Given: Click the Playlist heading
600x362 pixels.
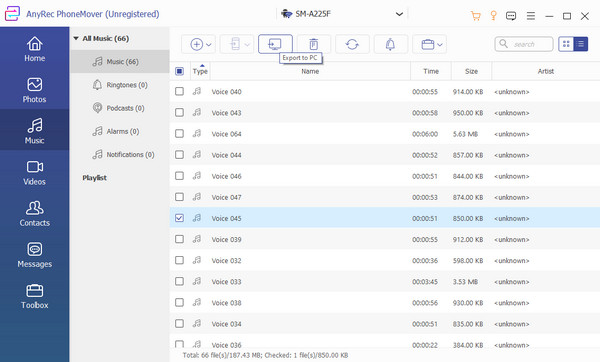Looking at the screenshot, I should click(95, 178).
